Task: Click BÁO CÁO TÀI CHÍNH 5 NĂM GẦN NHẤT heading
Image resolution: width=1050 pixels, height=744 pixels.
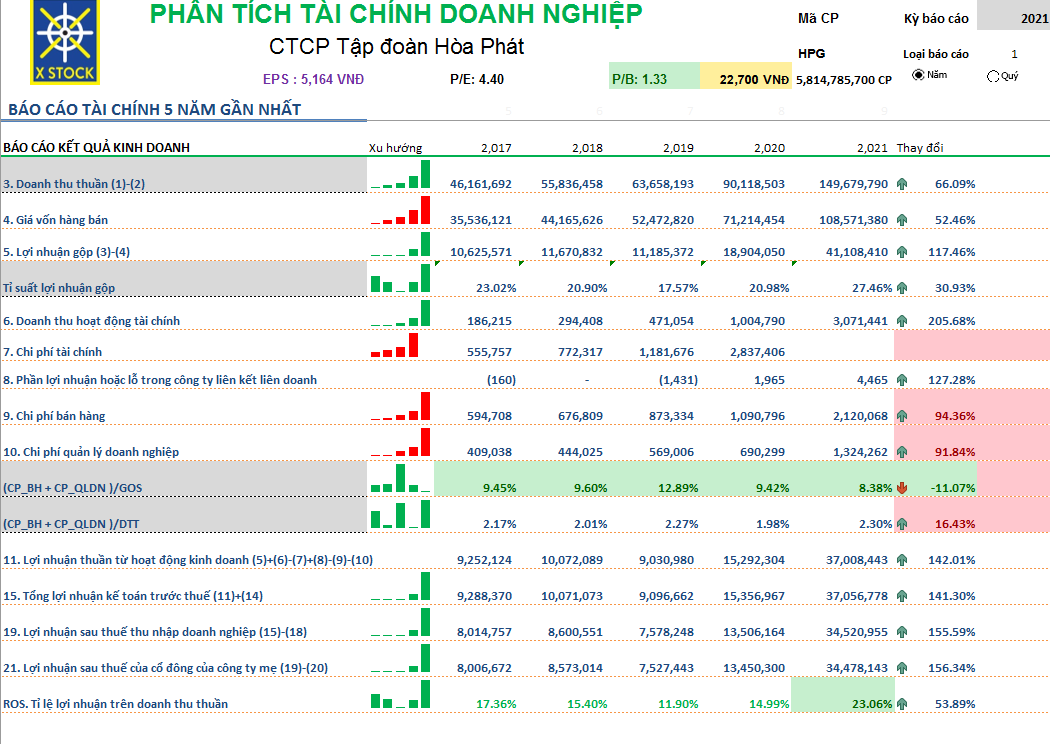Action: coord(155,109)
